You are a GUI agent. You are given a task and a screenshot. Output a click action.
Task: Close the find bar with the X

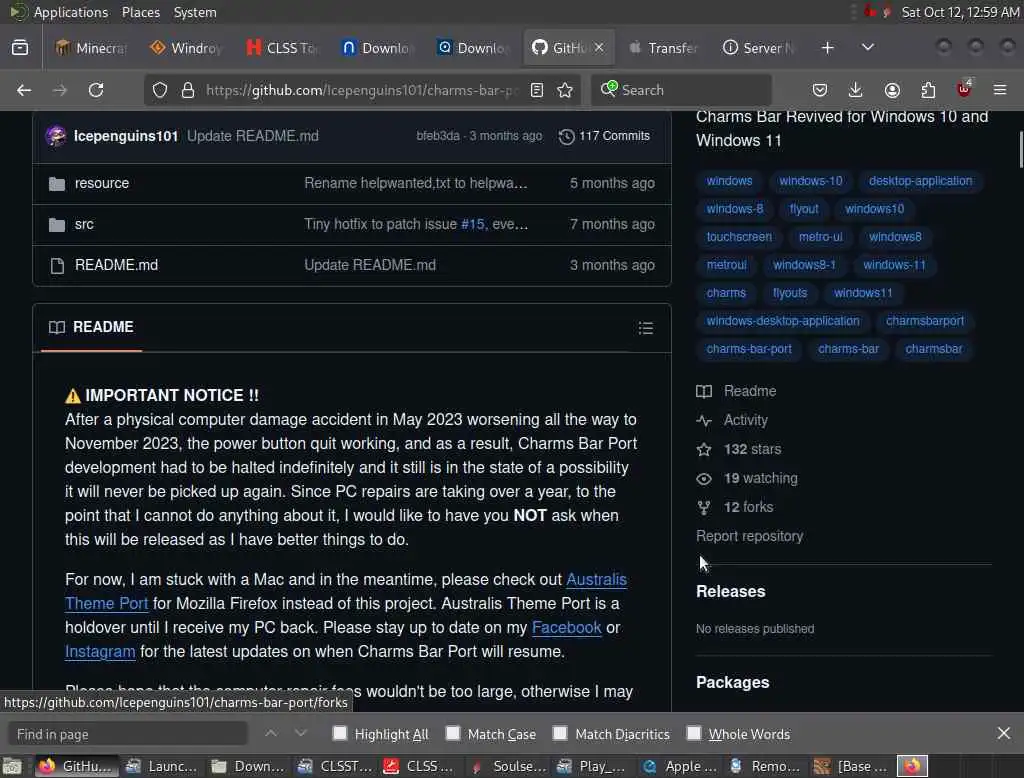coord(1004,734)
